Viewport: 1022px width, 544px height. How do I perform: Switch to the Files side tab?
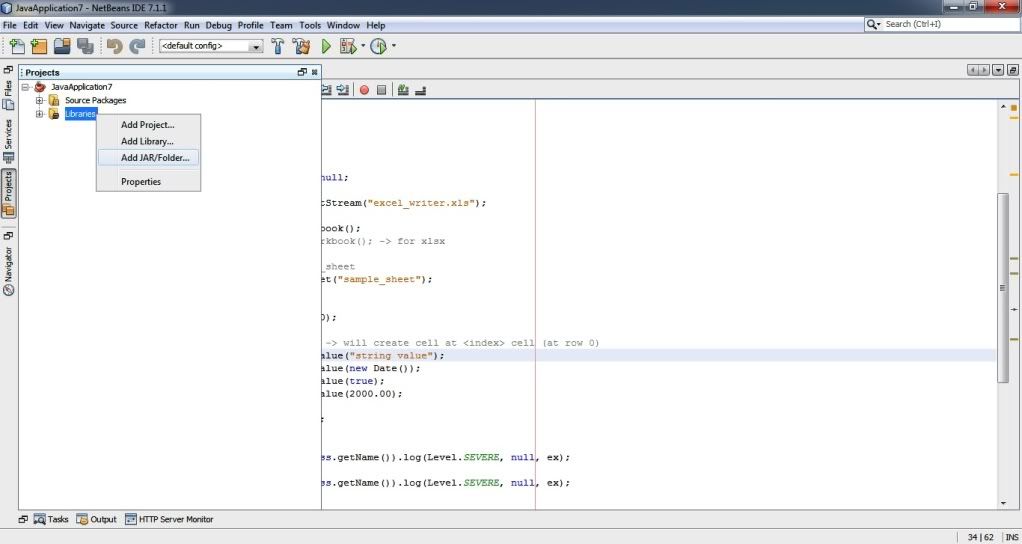coord(8,94)
